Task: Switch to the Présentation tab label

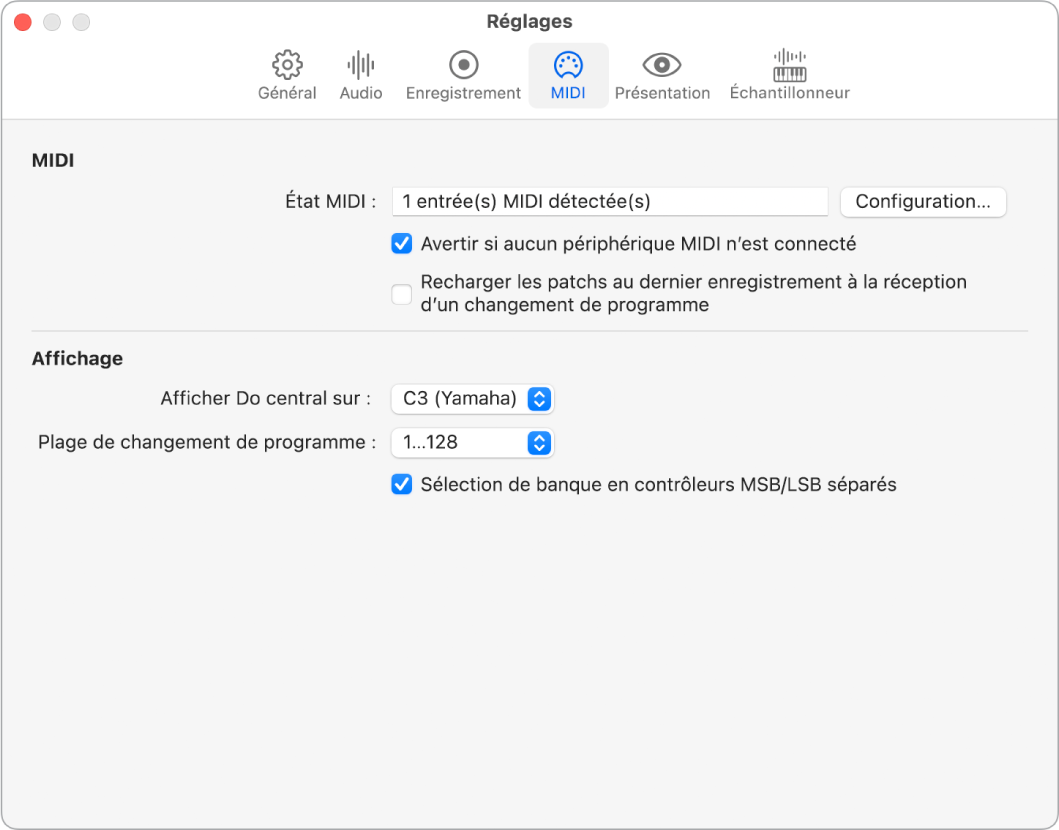Action: click(x=662, y=93)
